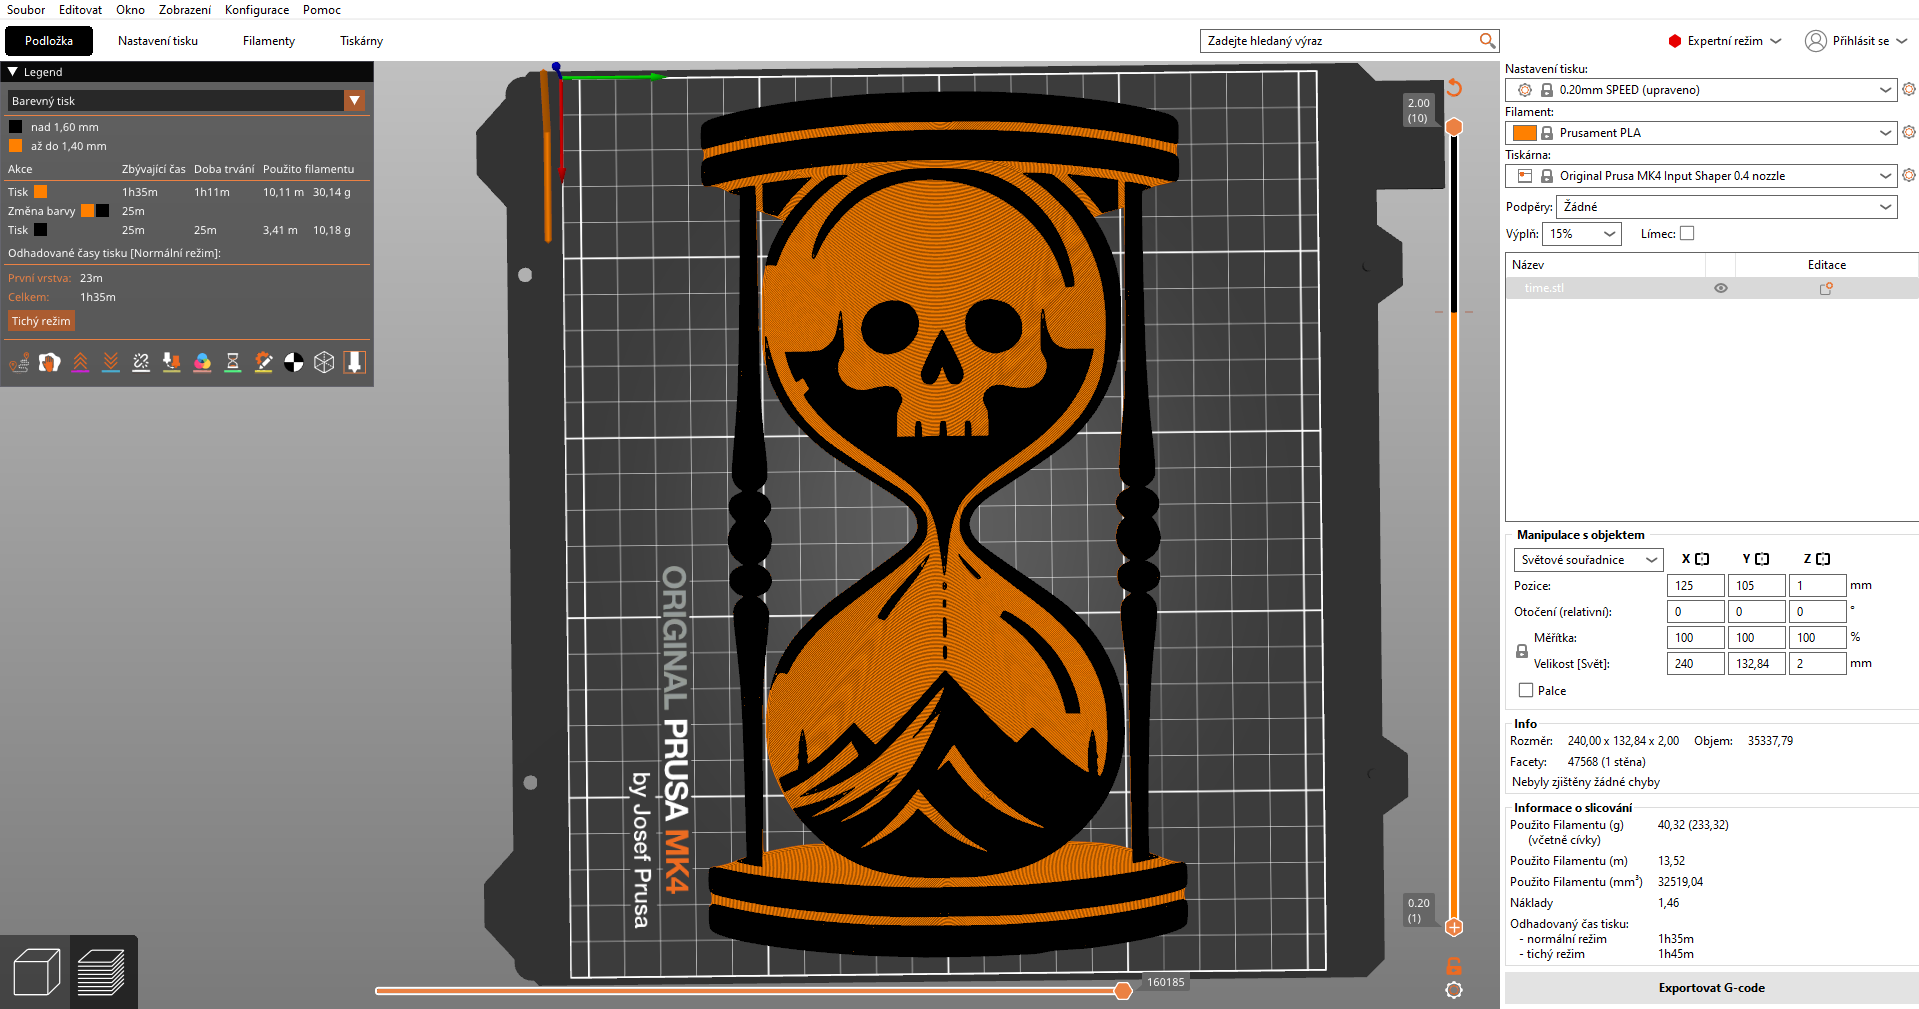This screenshot has height=1009, width=1919.
Task: Click the black-white center of gravity icon
Action: pos(293,362)
